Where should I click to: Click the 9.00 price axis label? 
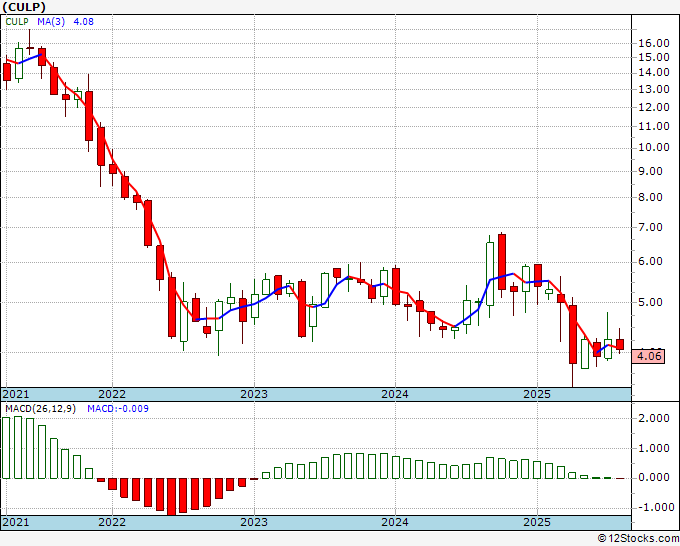(650, 171)
